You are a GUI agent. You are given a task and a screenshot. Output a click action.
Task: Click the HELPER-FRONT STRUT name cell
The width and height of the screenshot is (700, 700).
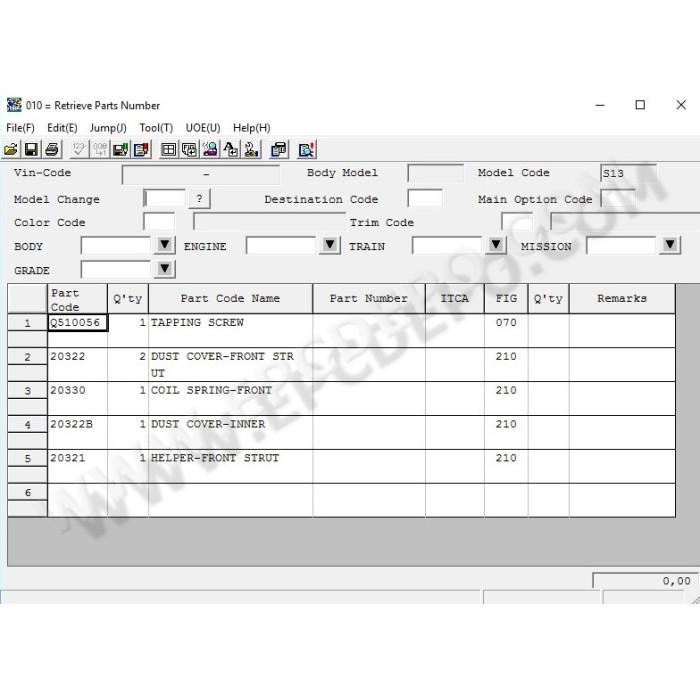point(230,467)
